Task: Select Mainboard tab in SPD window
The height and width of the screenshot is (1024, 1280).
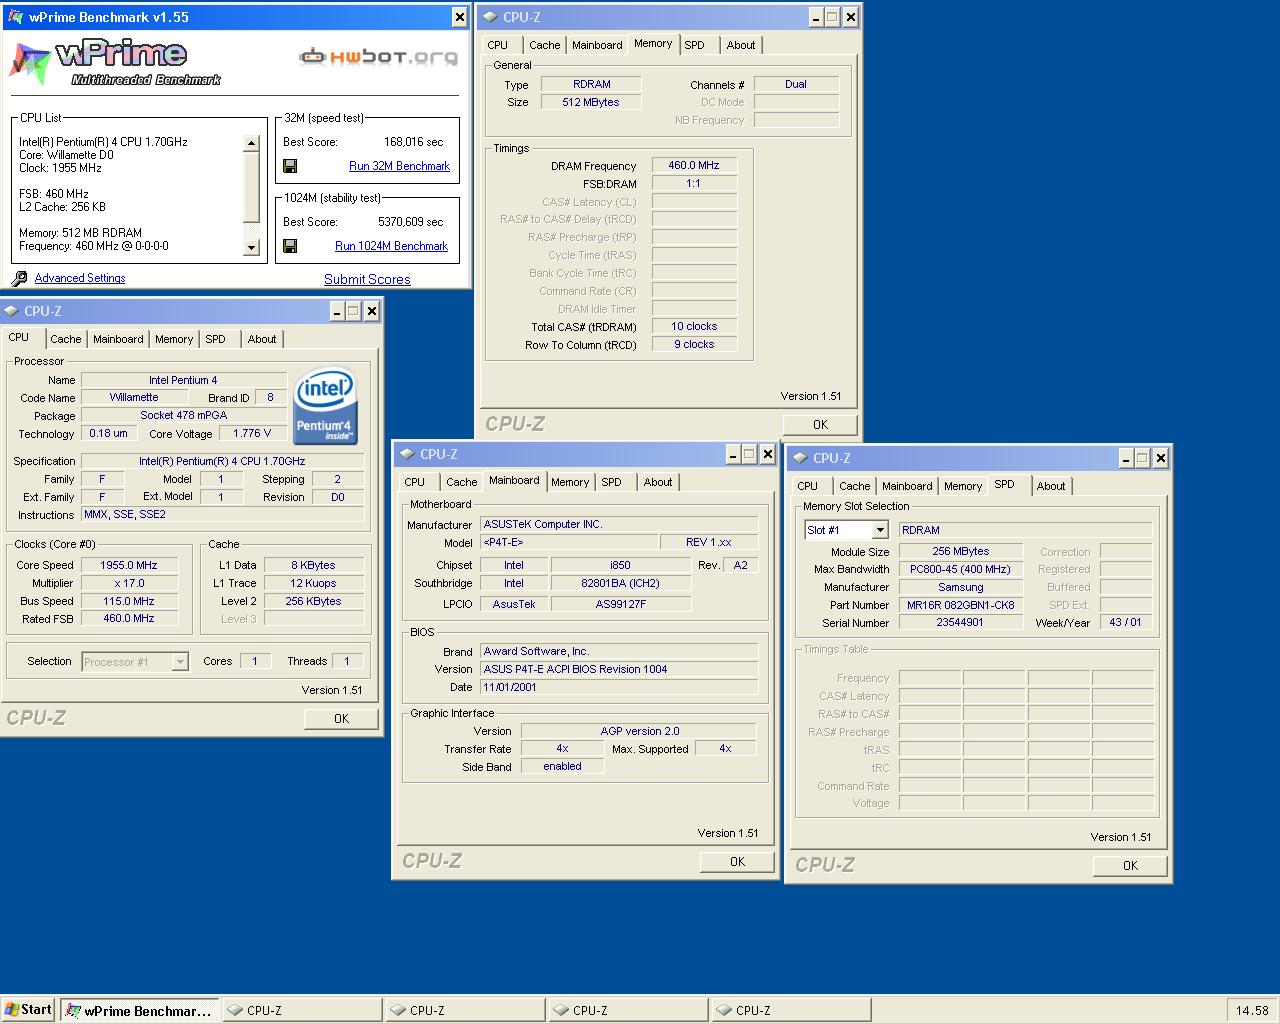Action: tap(907, 486)
